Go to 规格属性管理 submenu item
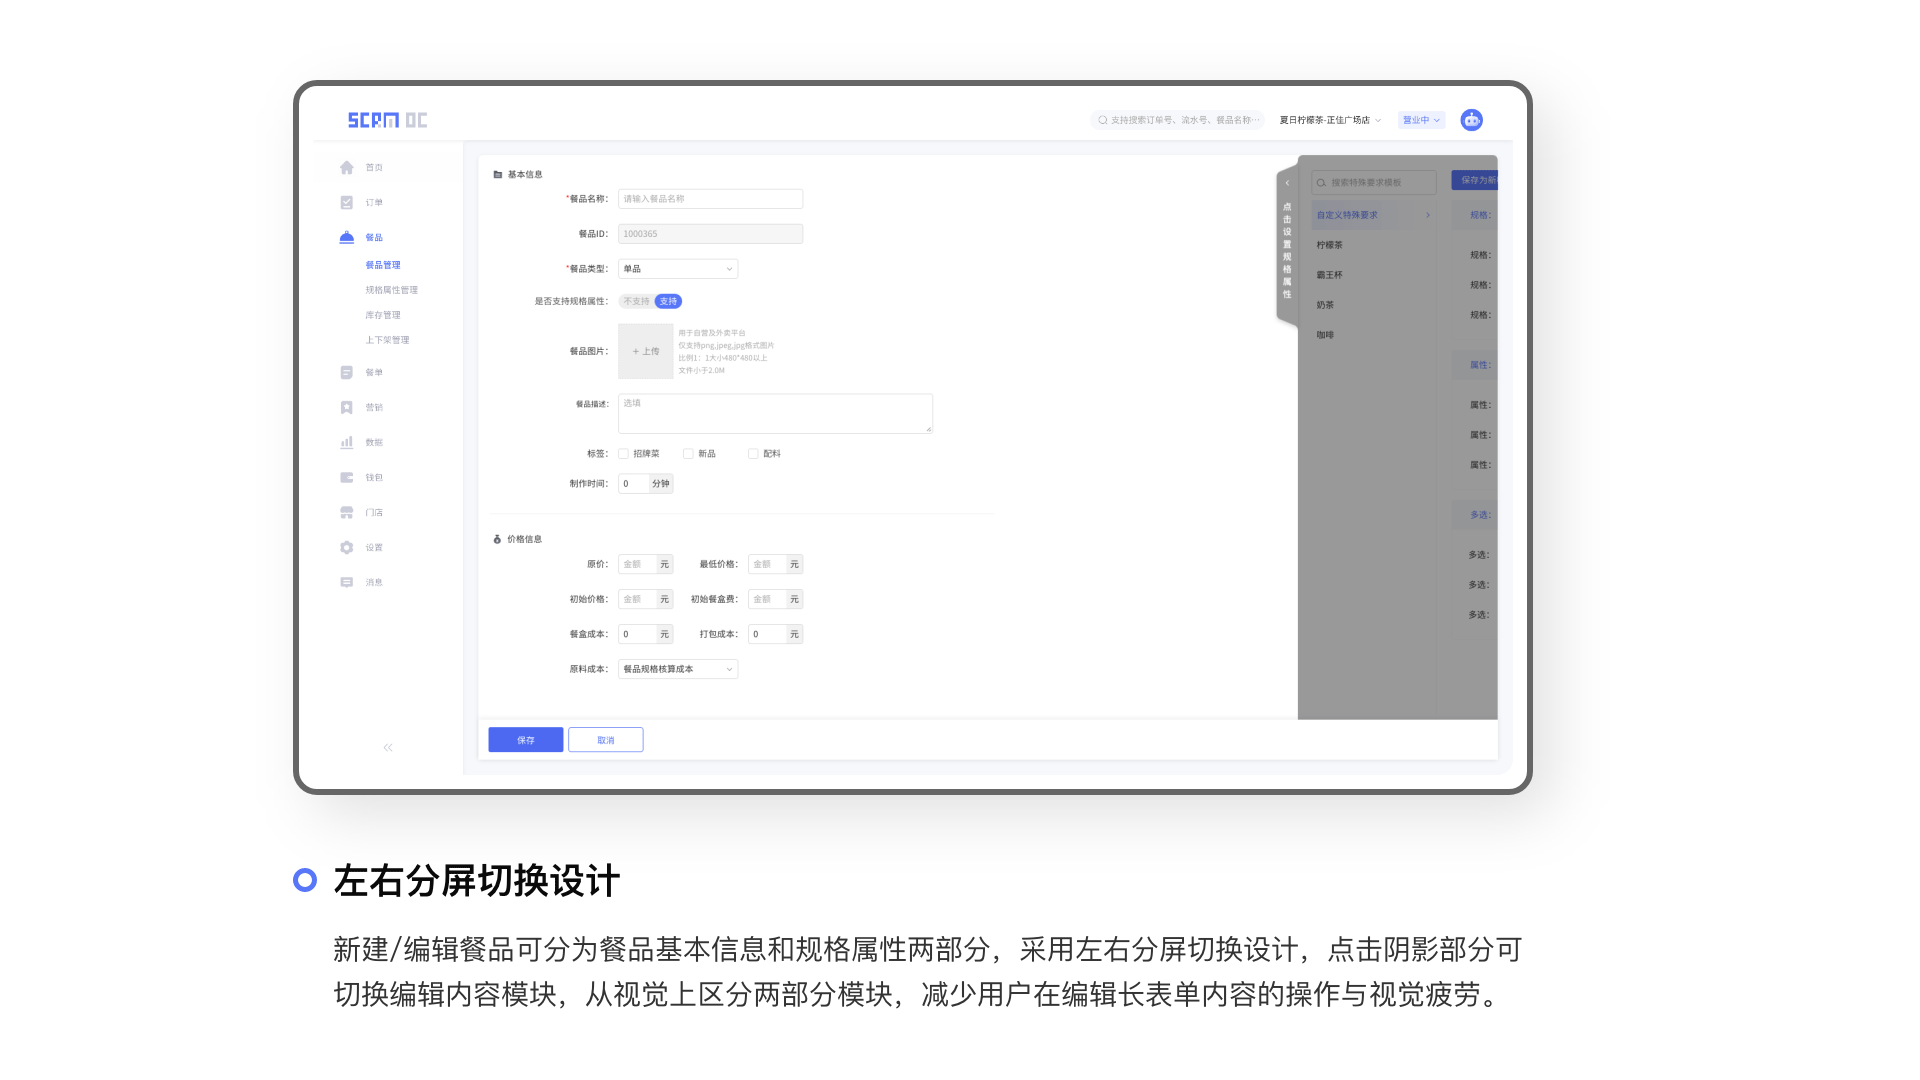Viewport: 1920px width, 1080px height. (x=391, y=290)
